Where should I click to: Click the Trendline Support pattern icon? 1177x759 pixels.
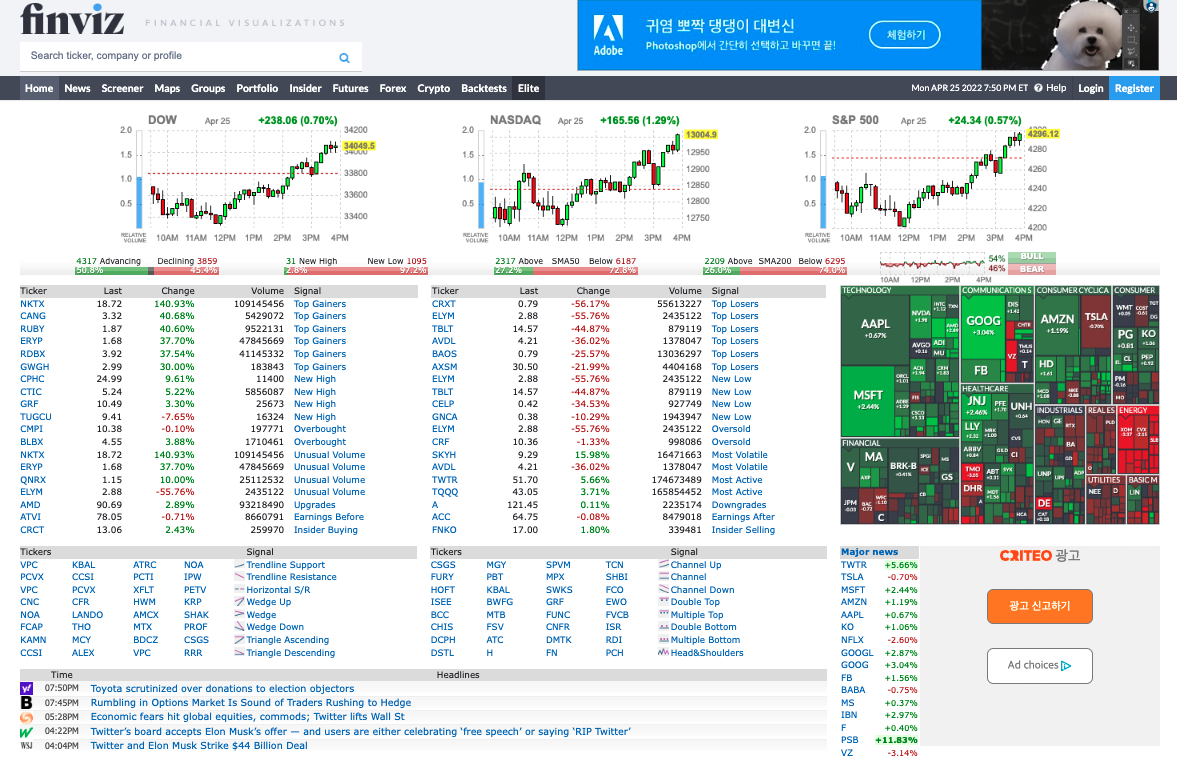click(x=239, y=565)
